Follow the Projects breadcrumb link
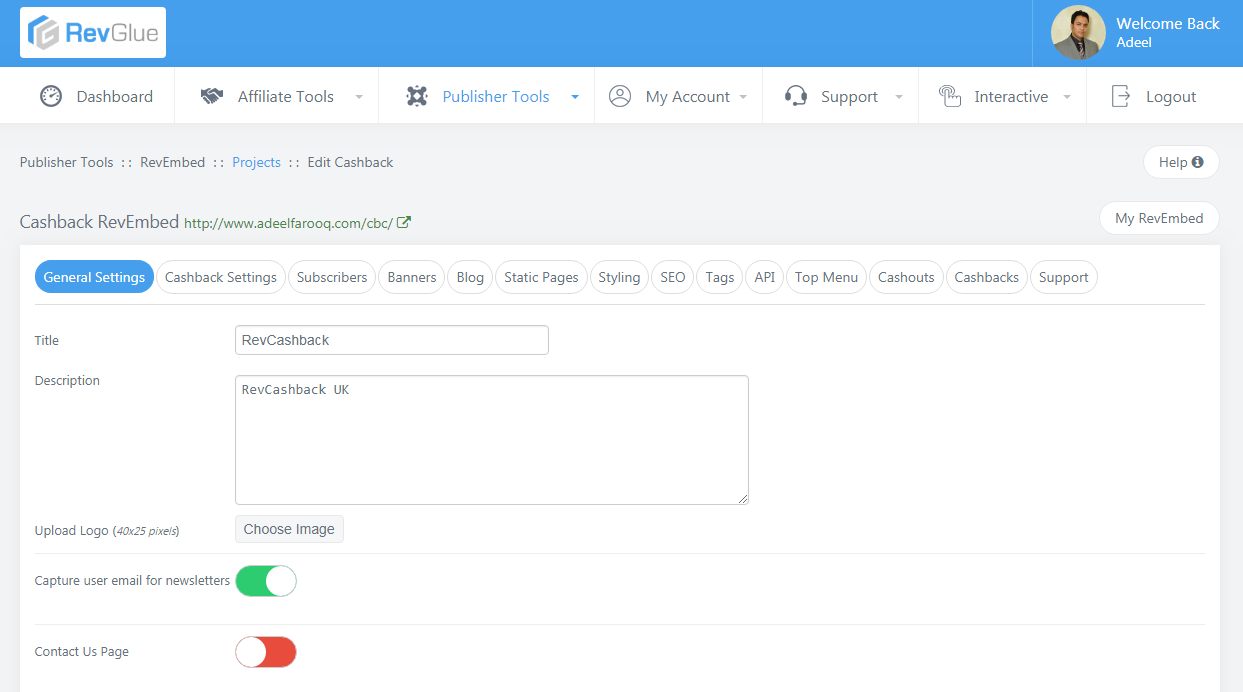Viewport: 1243px width, 692px height. coord(257,162)
